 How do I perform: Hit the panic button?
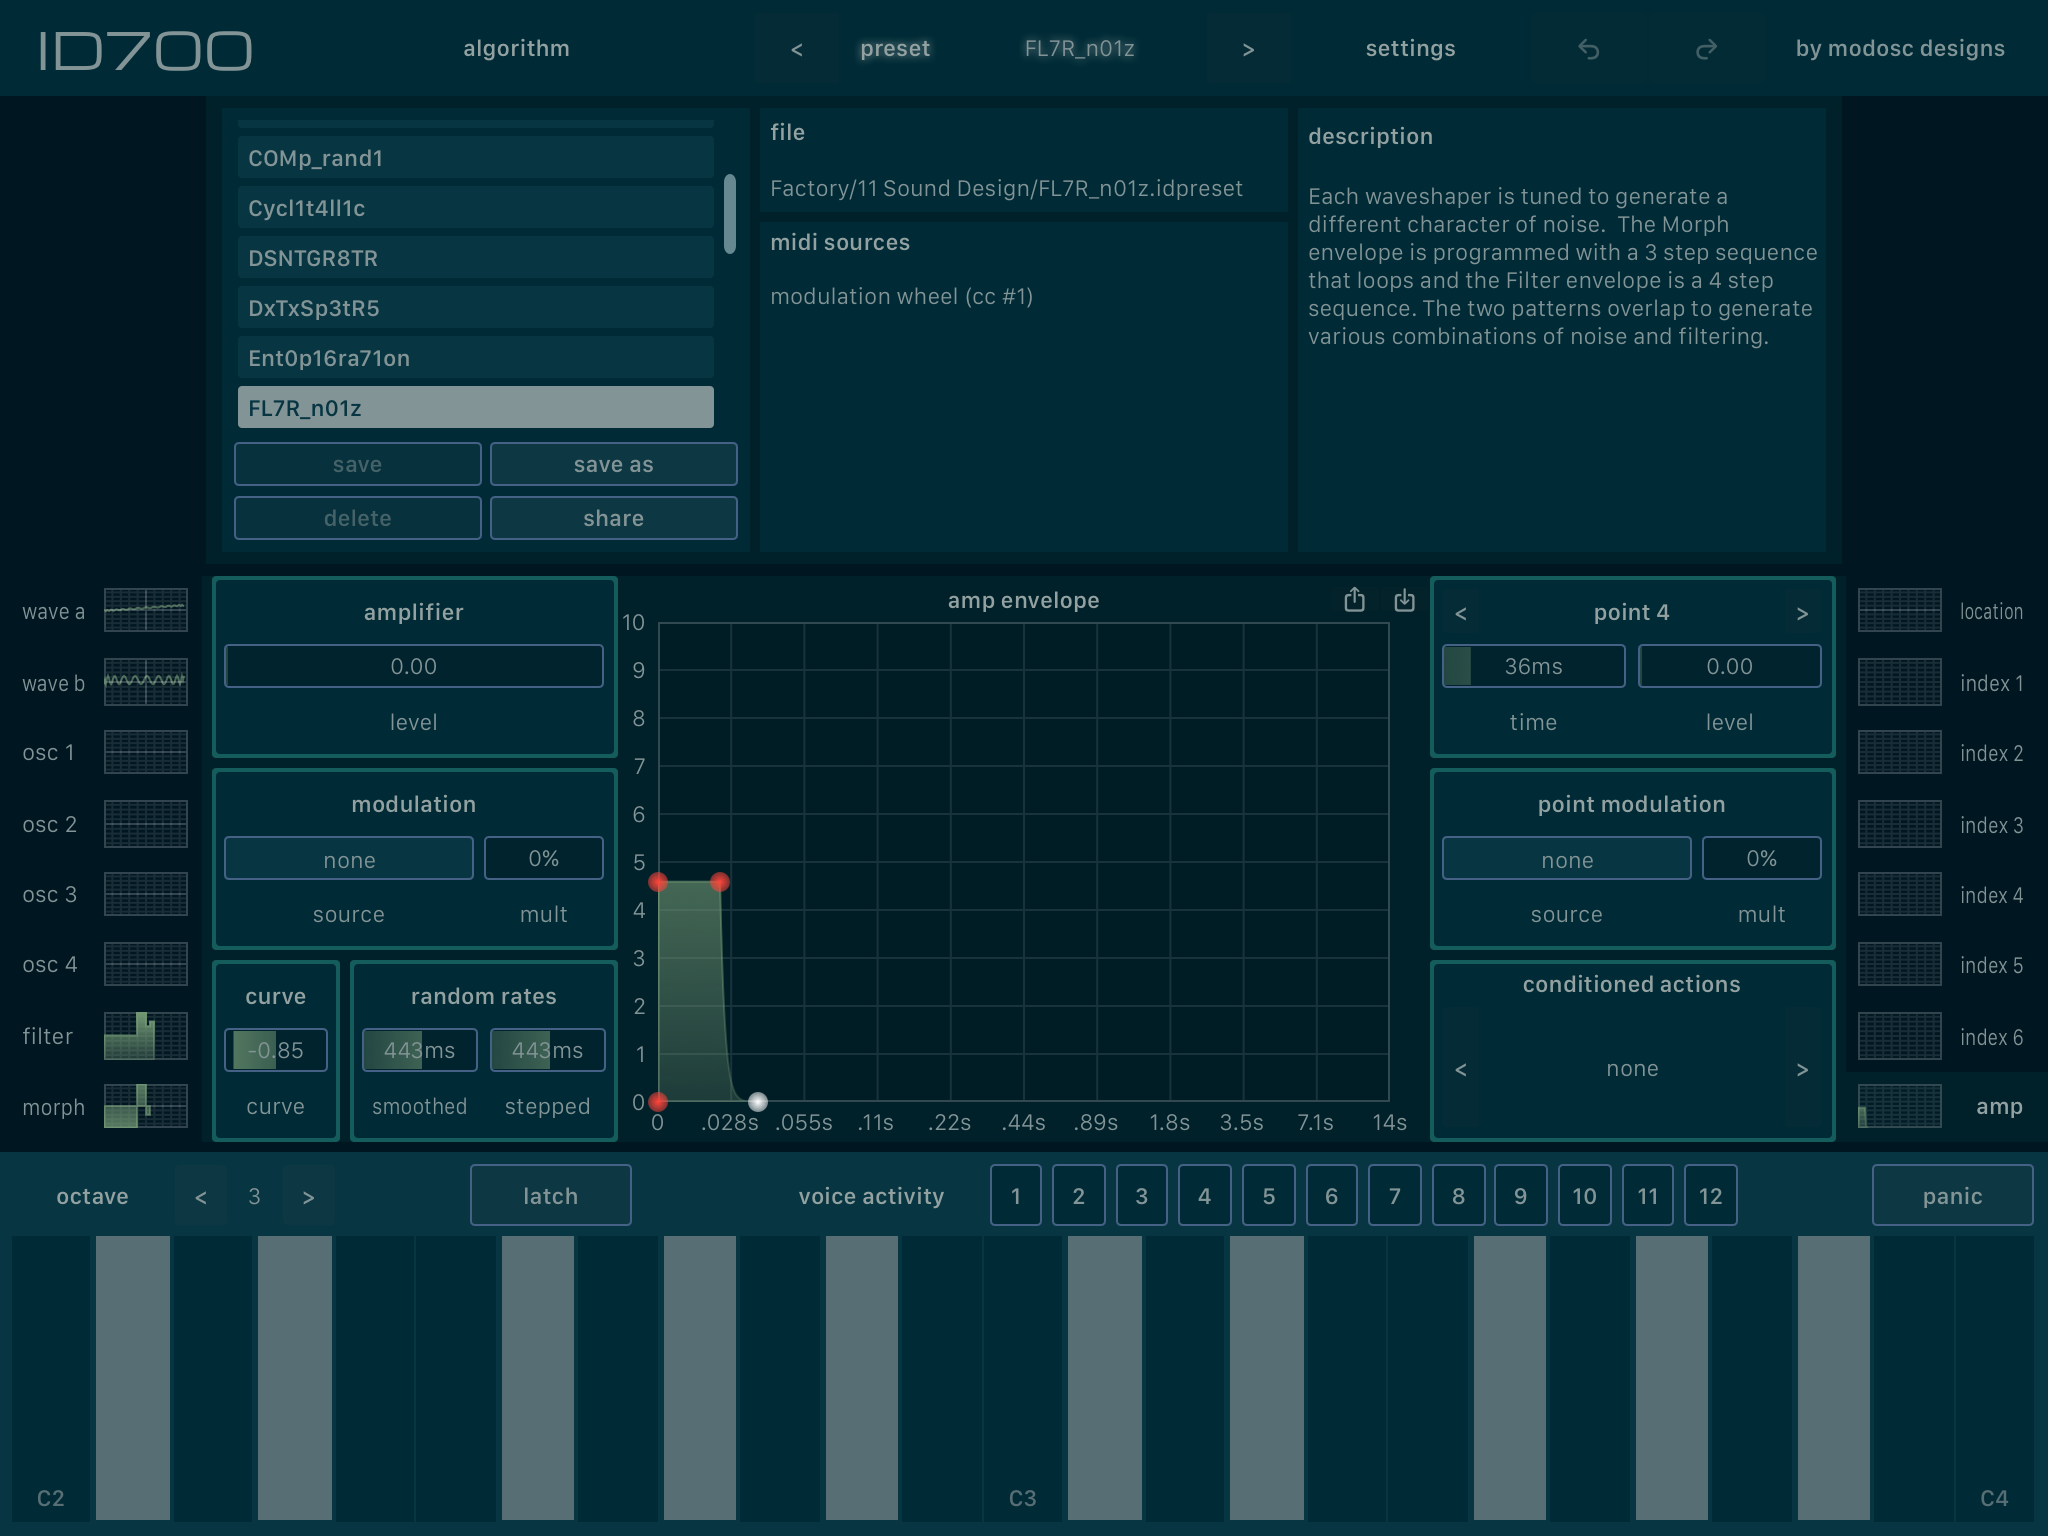(x=1952, y=1195)
